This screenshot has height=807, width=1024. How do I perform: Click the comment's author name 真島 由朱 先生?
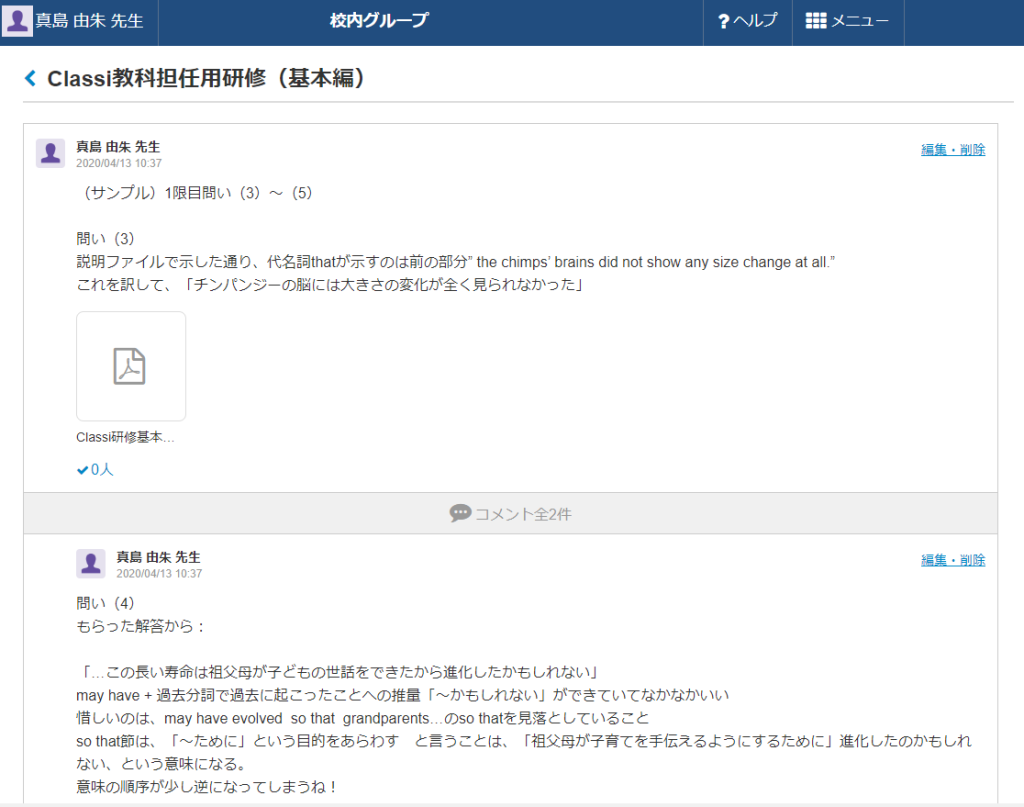point(158,556)
